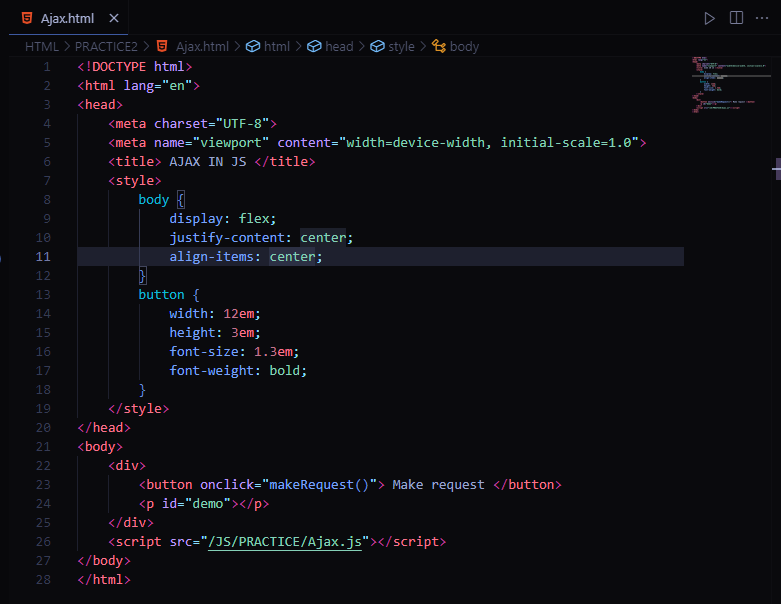Click the font-size: 1.3em declaration

[x=234, y=352]
